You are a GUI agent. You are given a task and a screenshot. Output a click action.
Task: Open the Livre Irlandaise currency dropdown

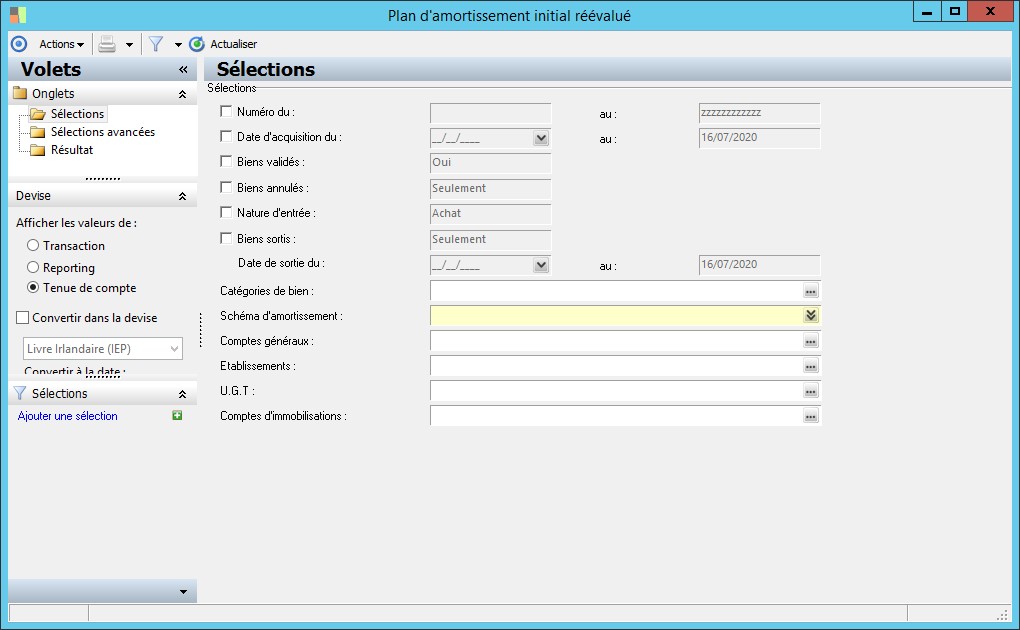click(103, 349)
